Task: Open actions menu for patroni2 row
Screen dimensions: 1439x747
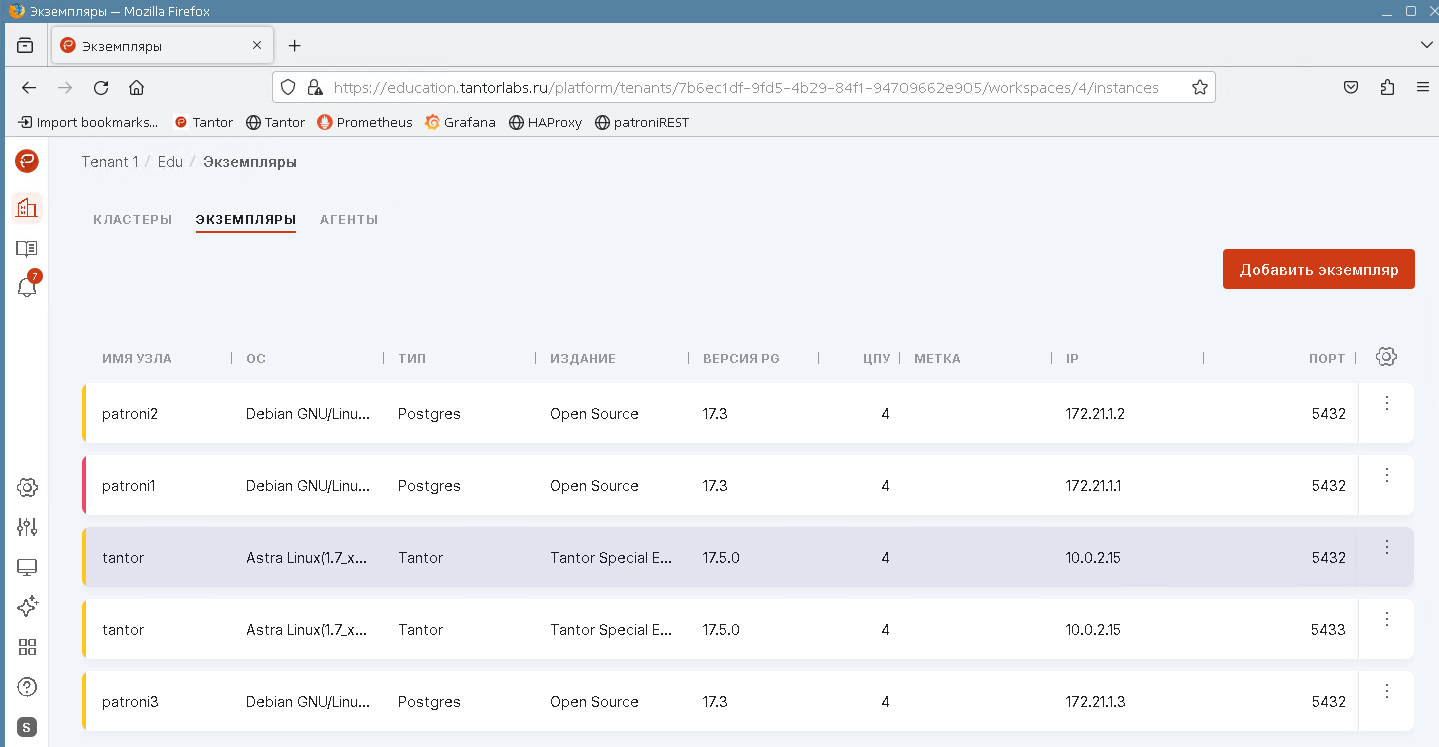Action: tap(1386, 403)
